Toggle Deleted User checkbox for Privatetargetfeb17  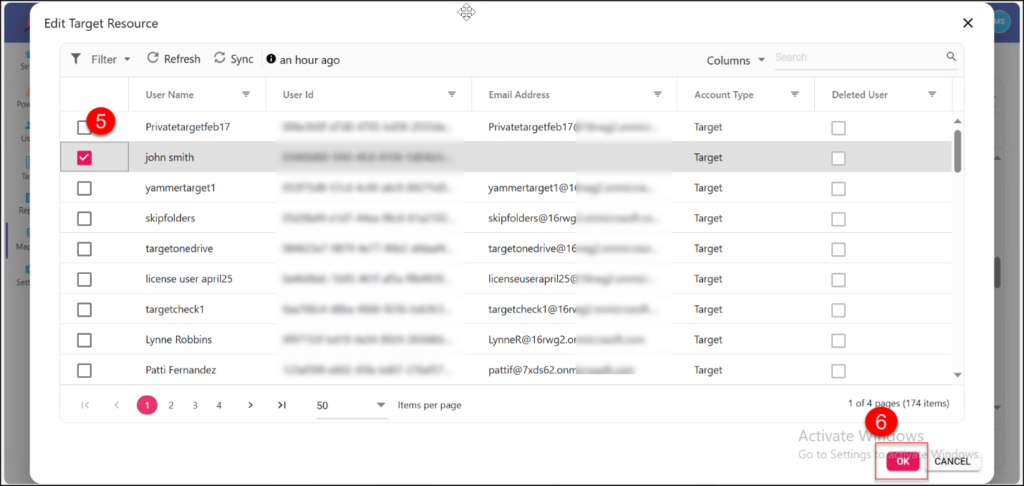pyautogui.click(x=839, y=128)
